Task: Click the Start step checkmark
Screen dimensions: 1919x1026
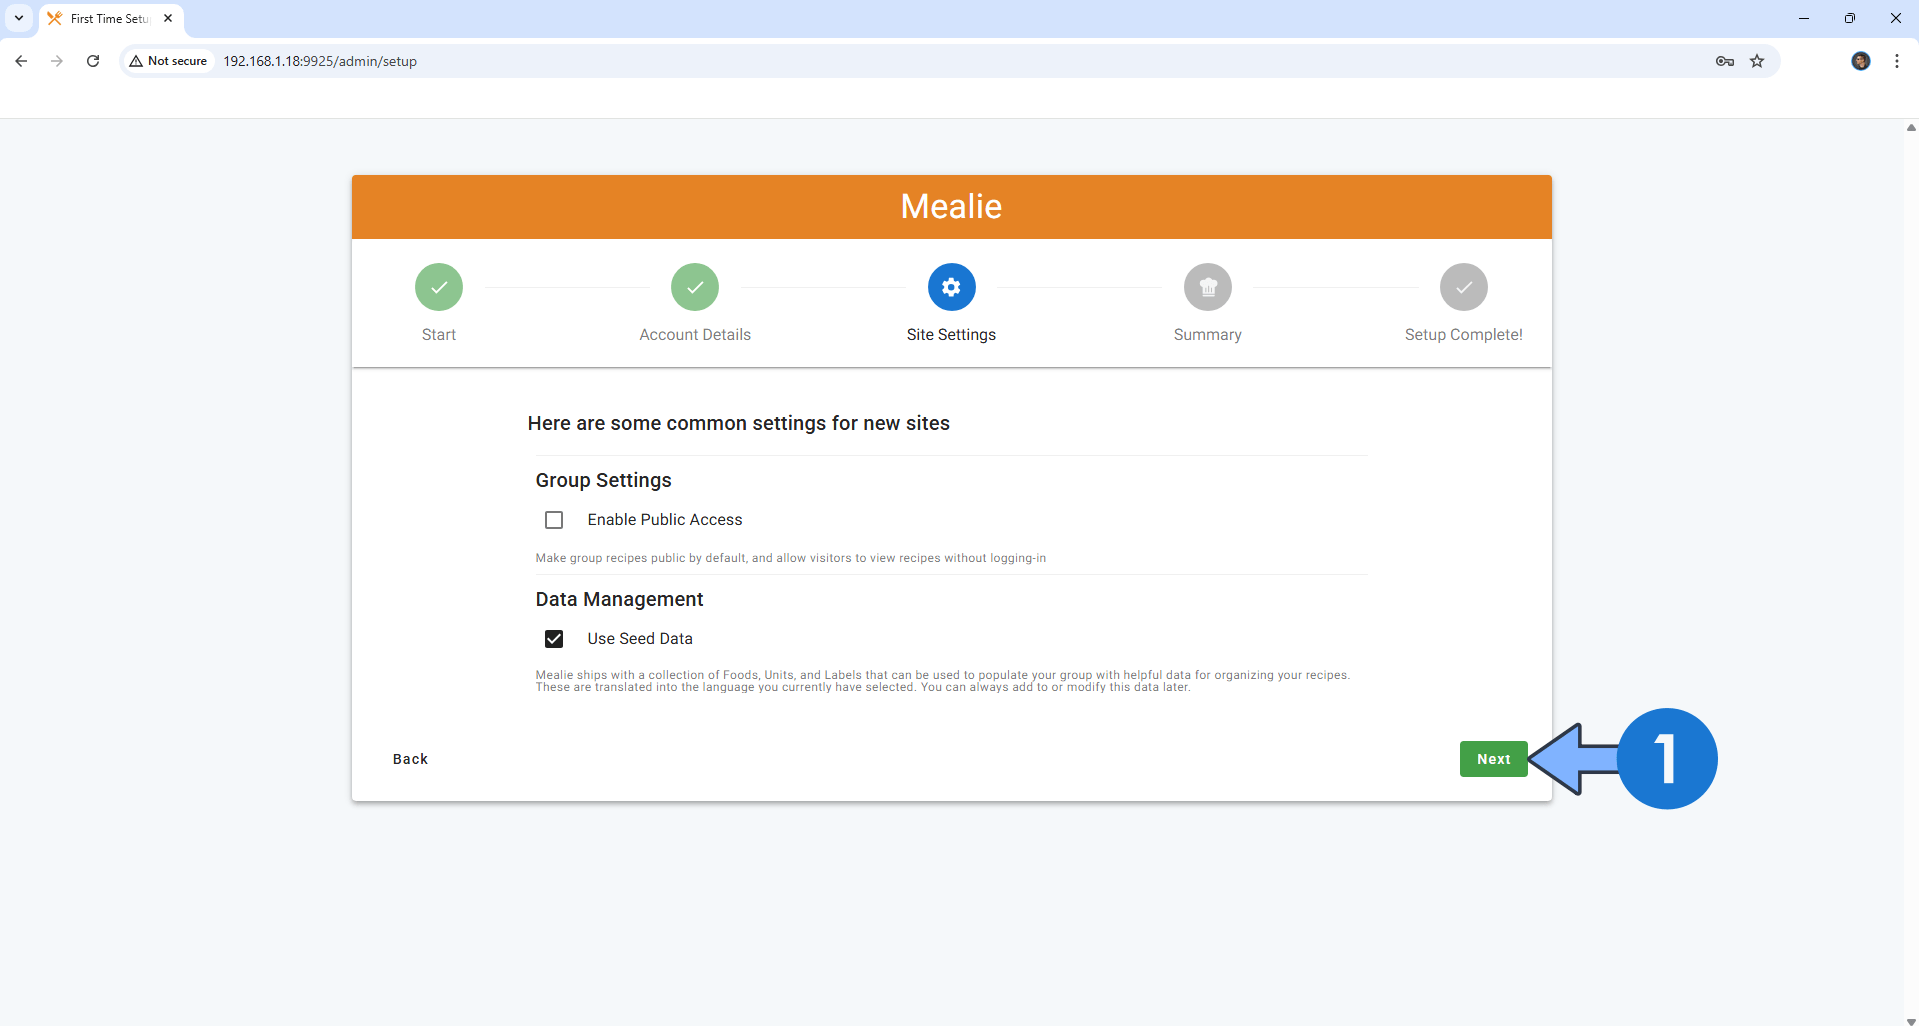Action: (438, 287)
